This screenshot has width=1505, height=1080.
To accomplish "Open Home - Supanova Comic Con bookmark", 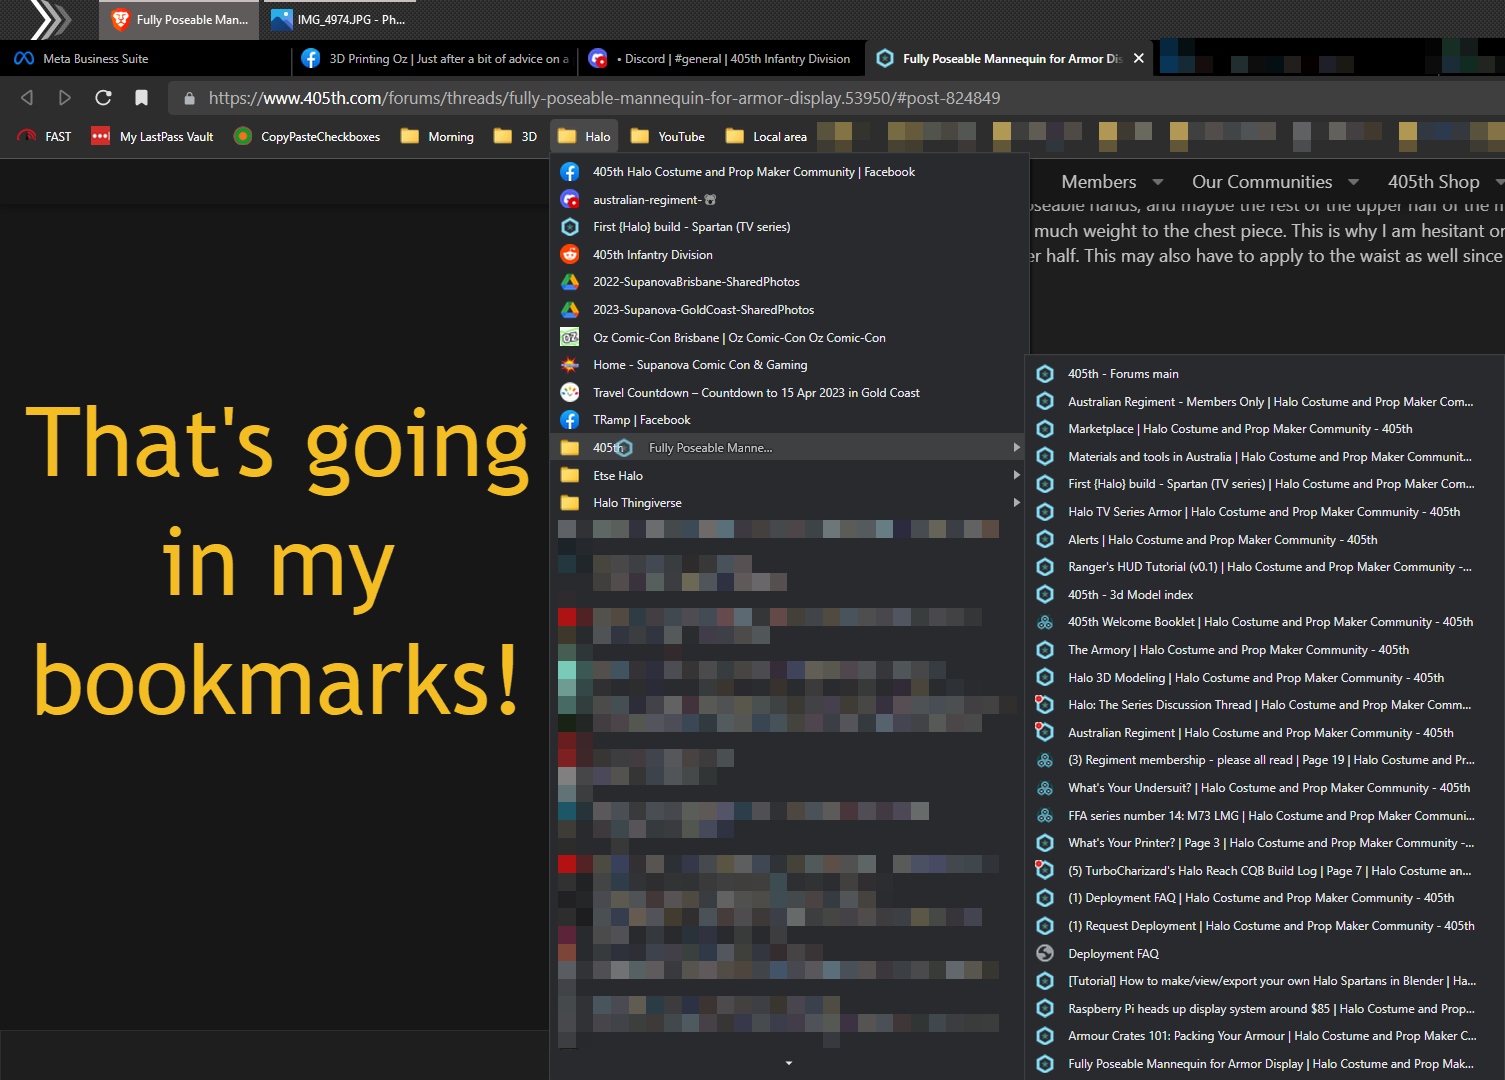I will (790, 365).
